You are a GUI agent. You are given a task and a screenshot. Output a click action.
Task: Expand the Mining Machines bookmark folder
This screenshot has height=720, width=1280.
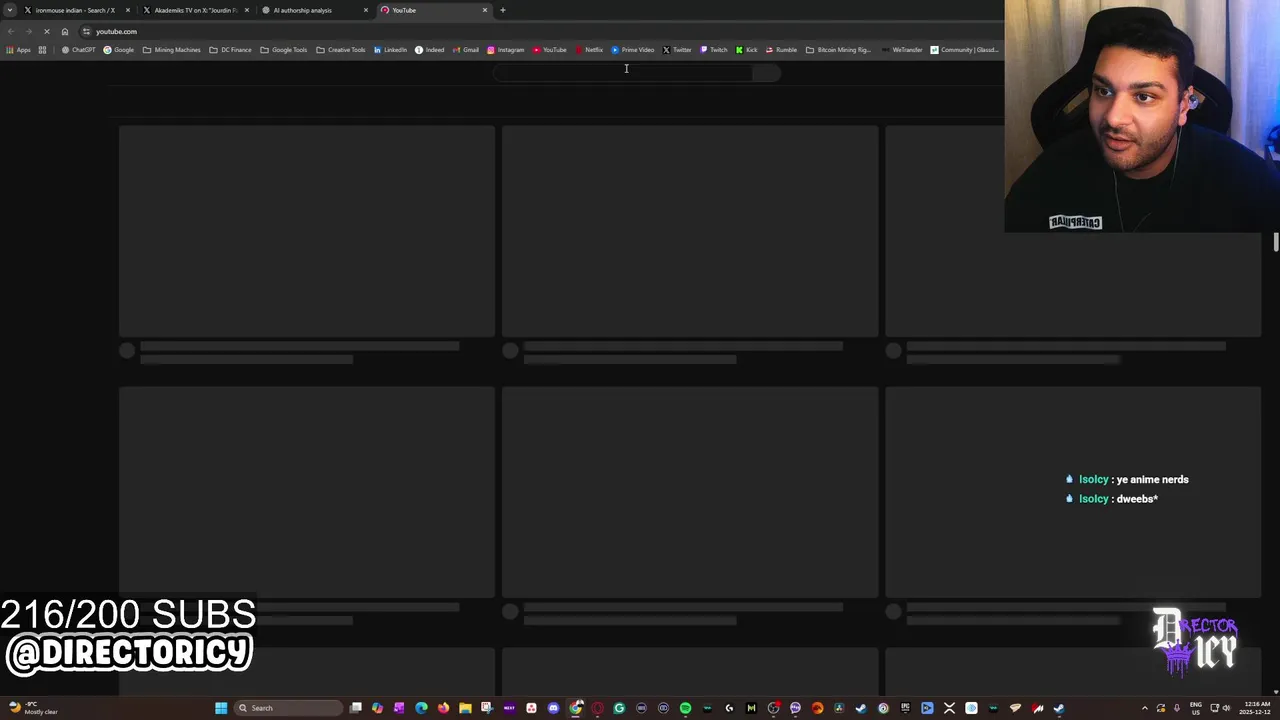point(171,50)
